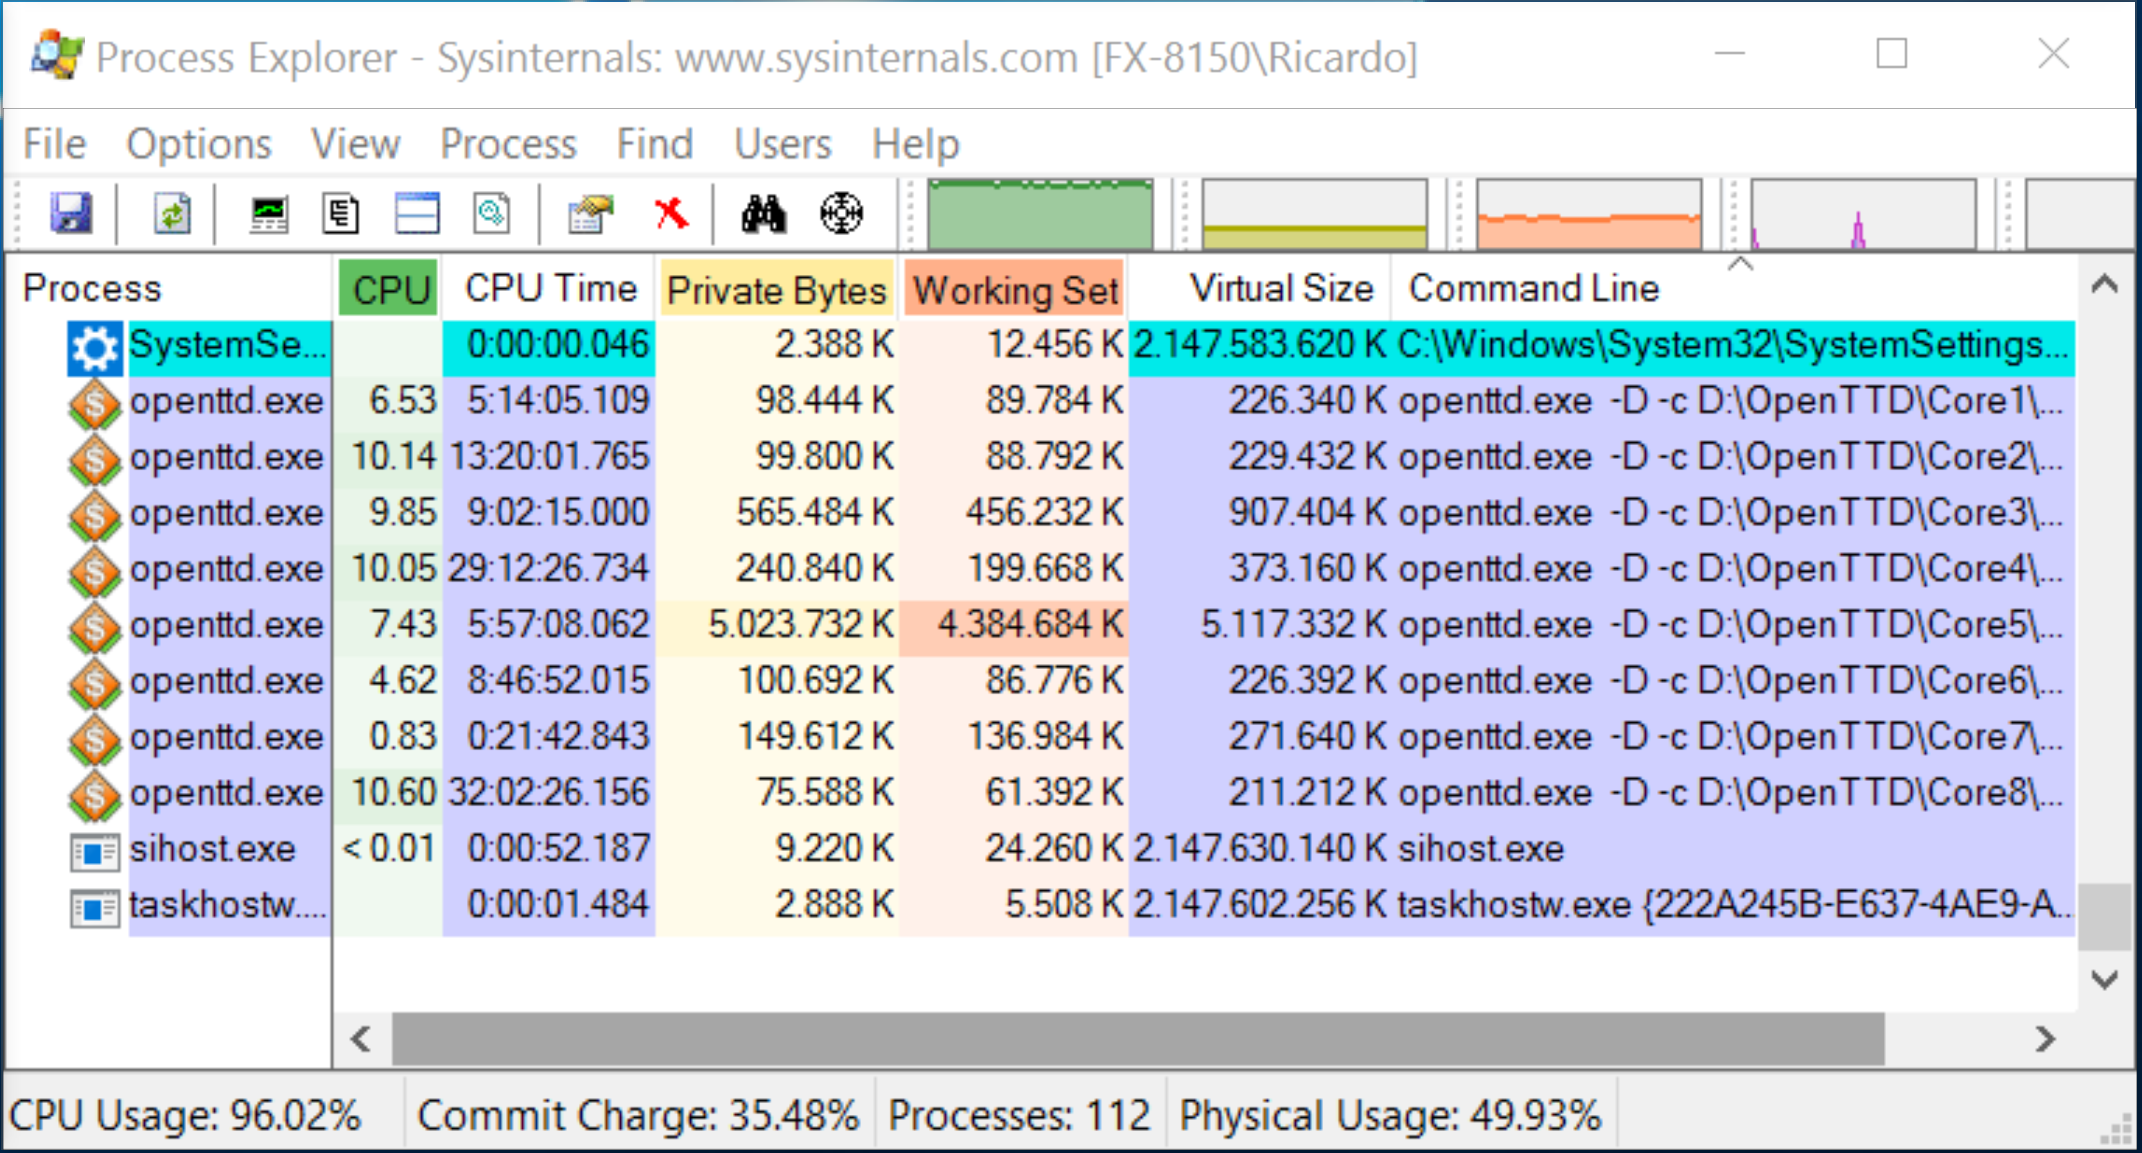Sort by the CPU Time column header
Viewport: 2142px width, 1153px height.
click(549, 288)
